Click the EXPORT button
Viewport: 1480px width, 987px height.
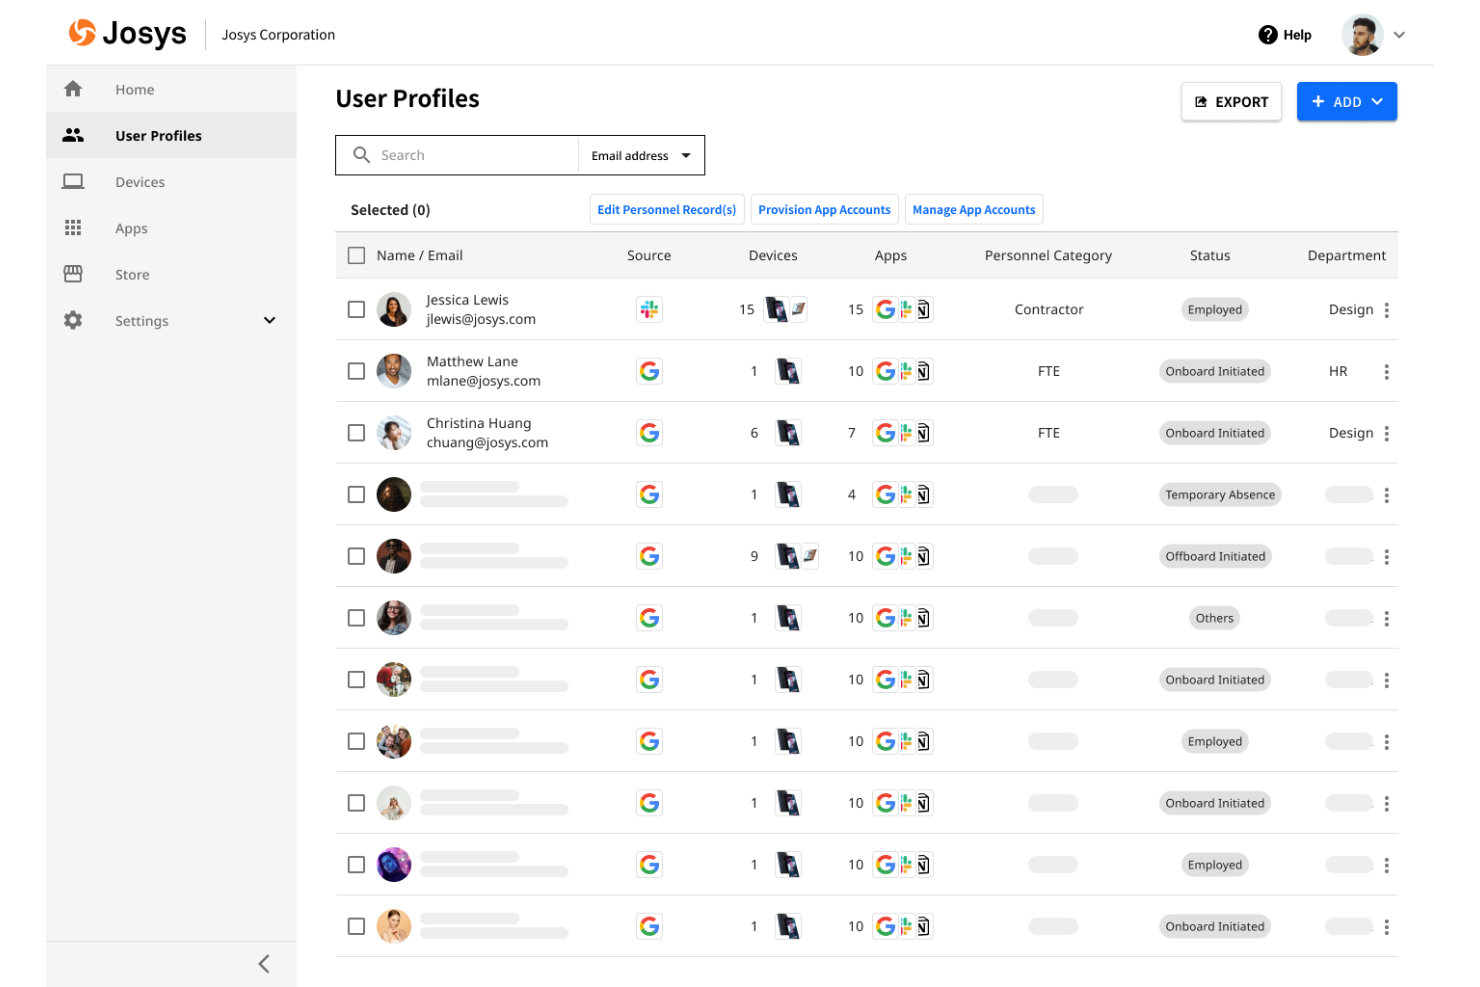[1231, 101]
